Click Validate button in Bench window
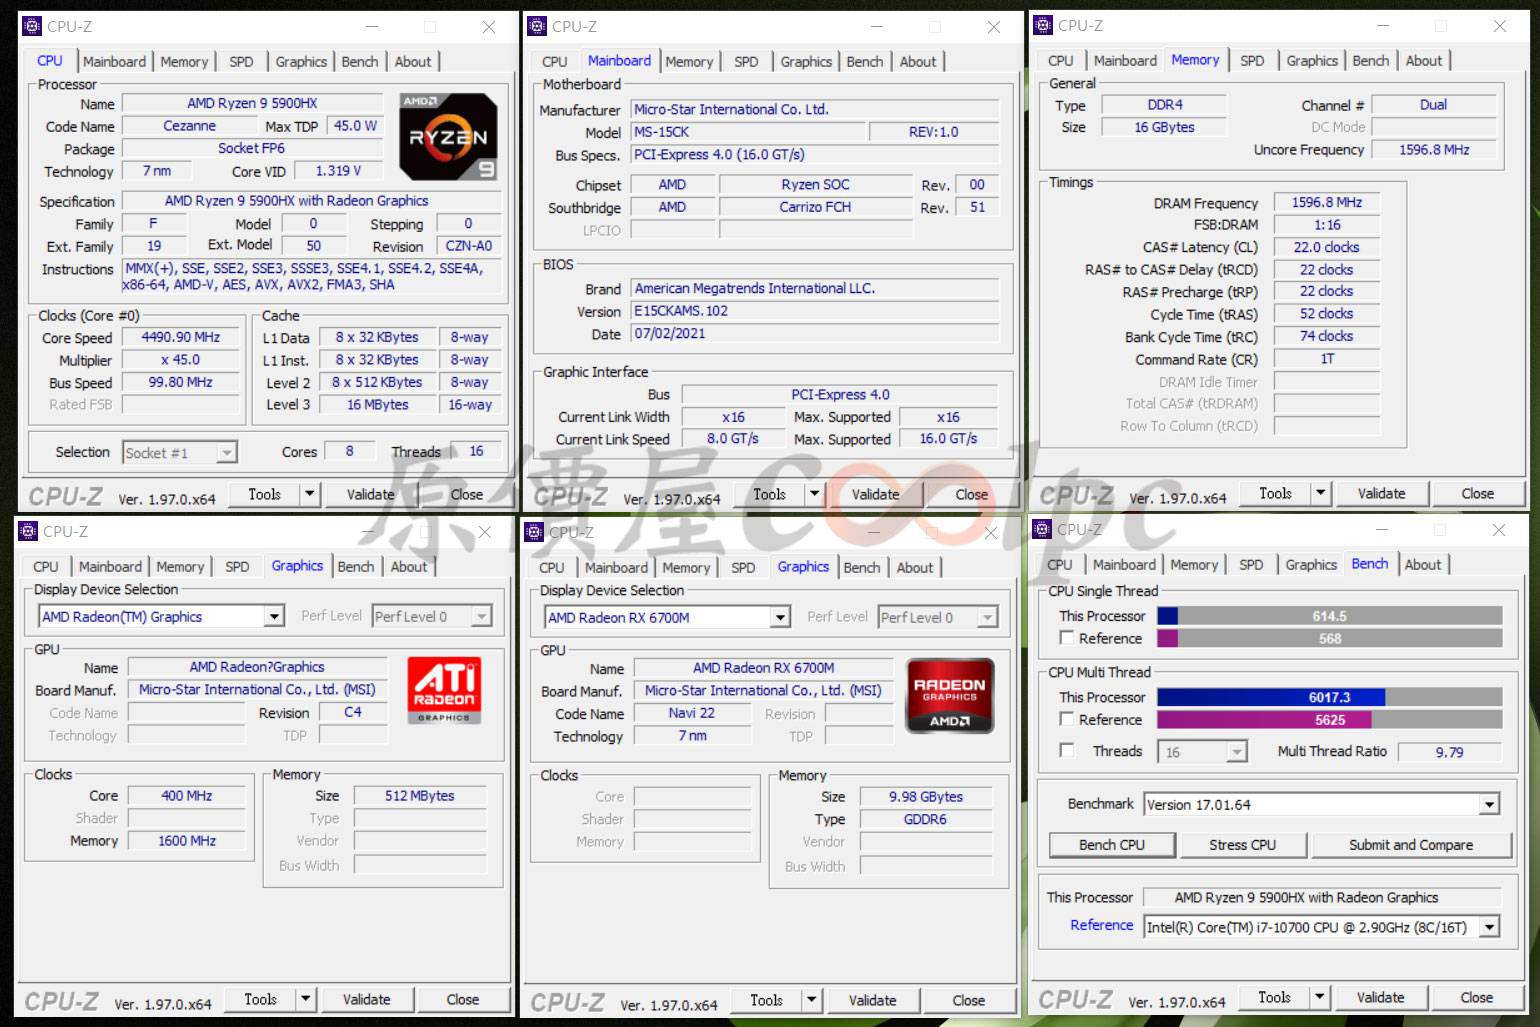 [x=1380, y=997]
